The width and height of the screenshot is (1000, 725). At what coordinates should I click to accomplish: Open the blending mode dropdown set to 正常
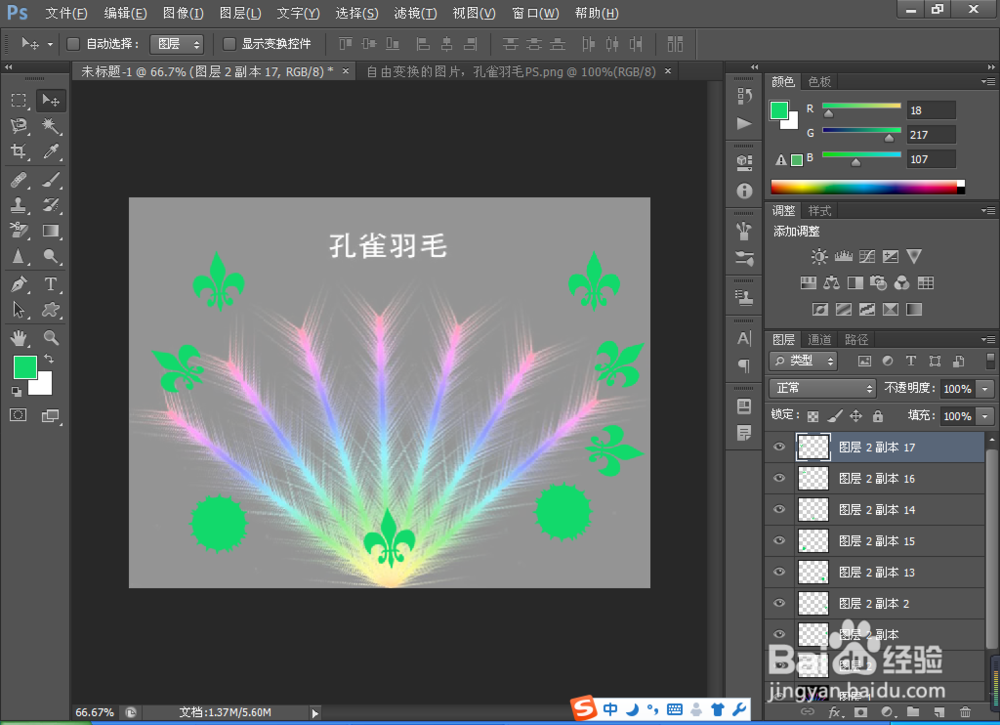click(x=820, y=388)
